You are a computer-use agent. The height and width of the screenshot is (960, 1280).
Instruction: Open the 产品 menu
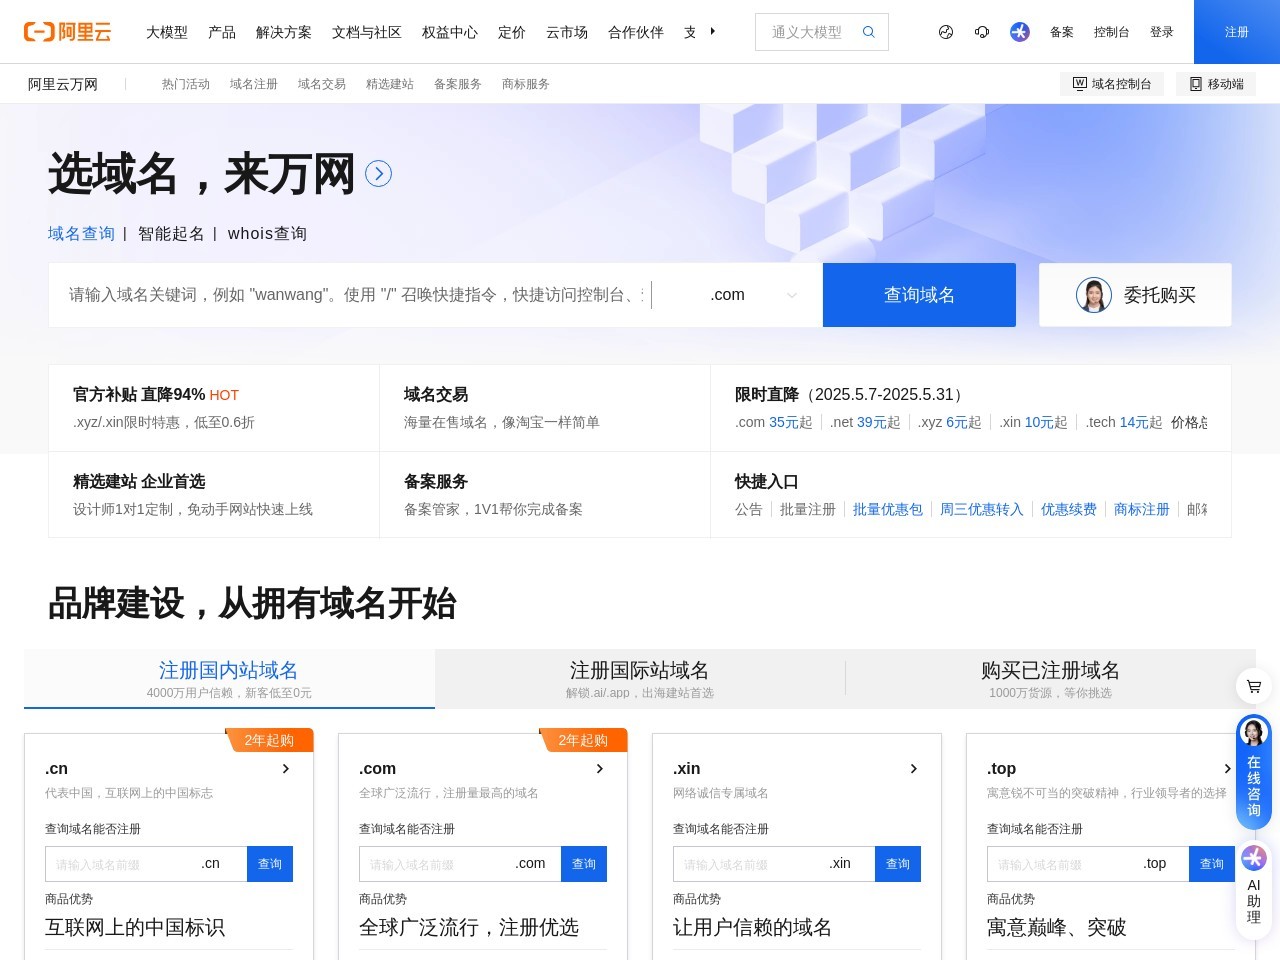(x=222, y=32)
